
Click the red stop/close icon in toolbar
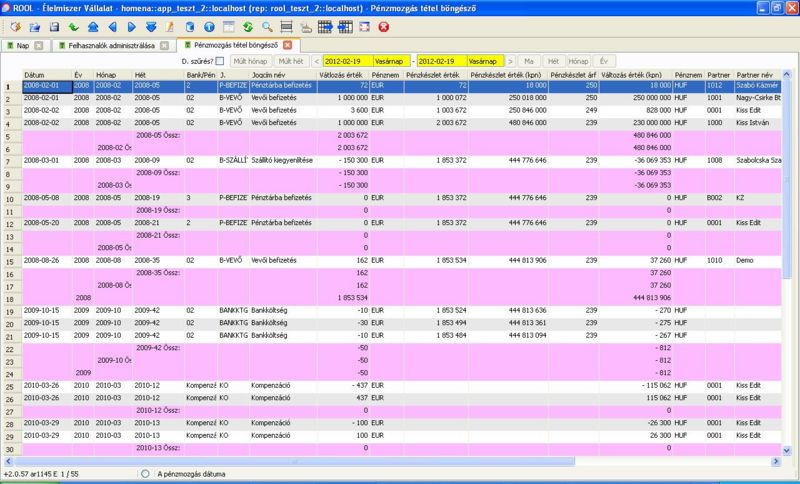click(383, 26)
